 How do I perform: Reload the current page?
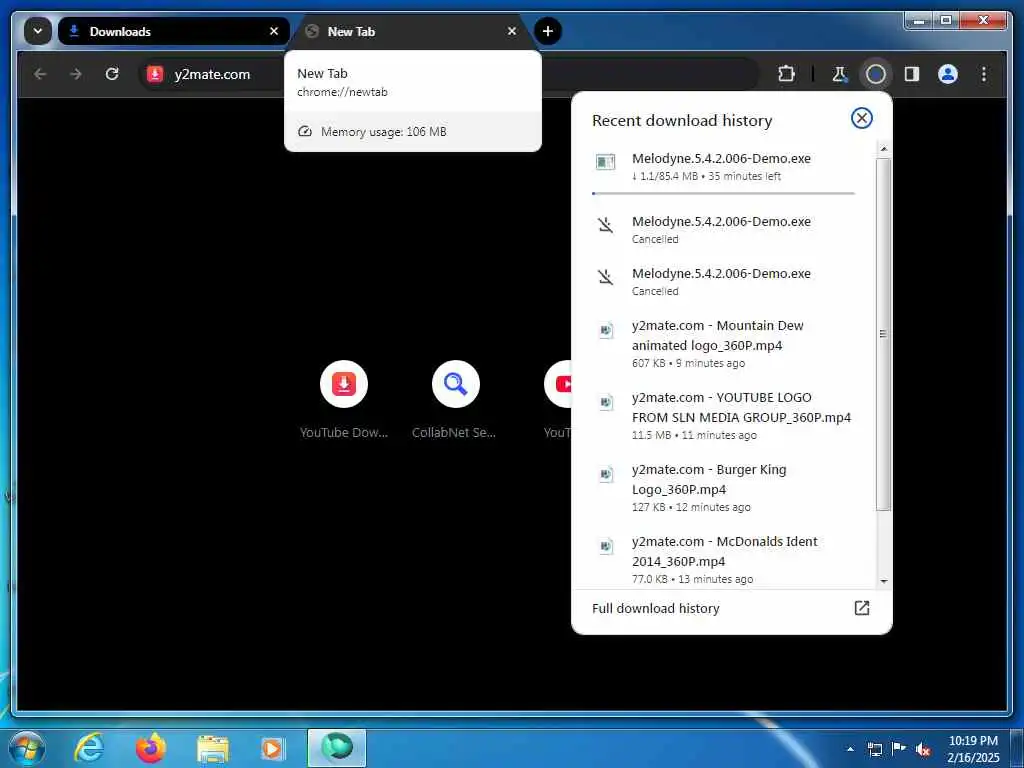point(112,74)
